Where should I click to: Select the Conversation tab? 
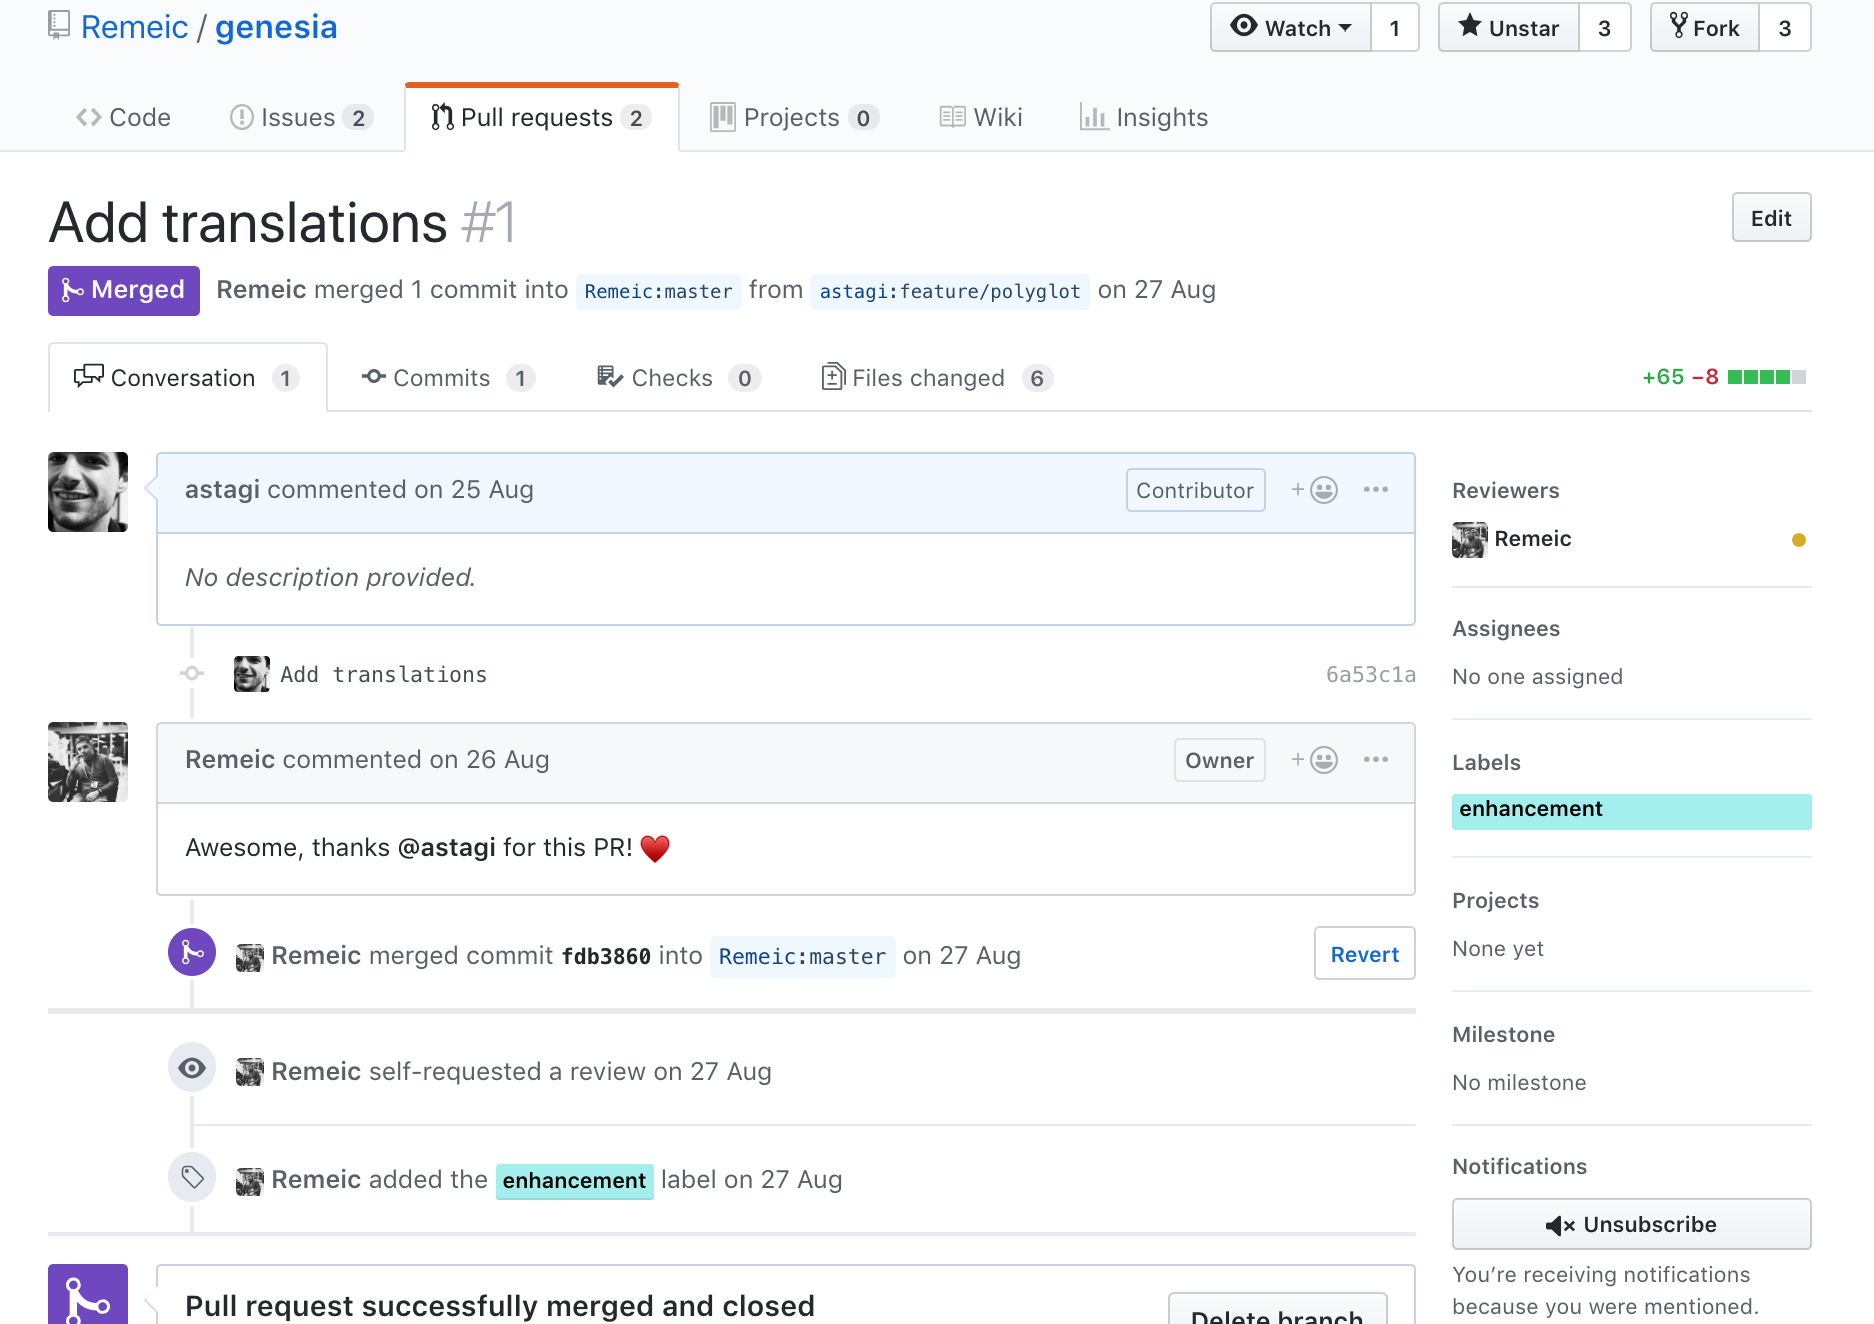[187, 377]
